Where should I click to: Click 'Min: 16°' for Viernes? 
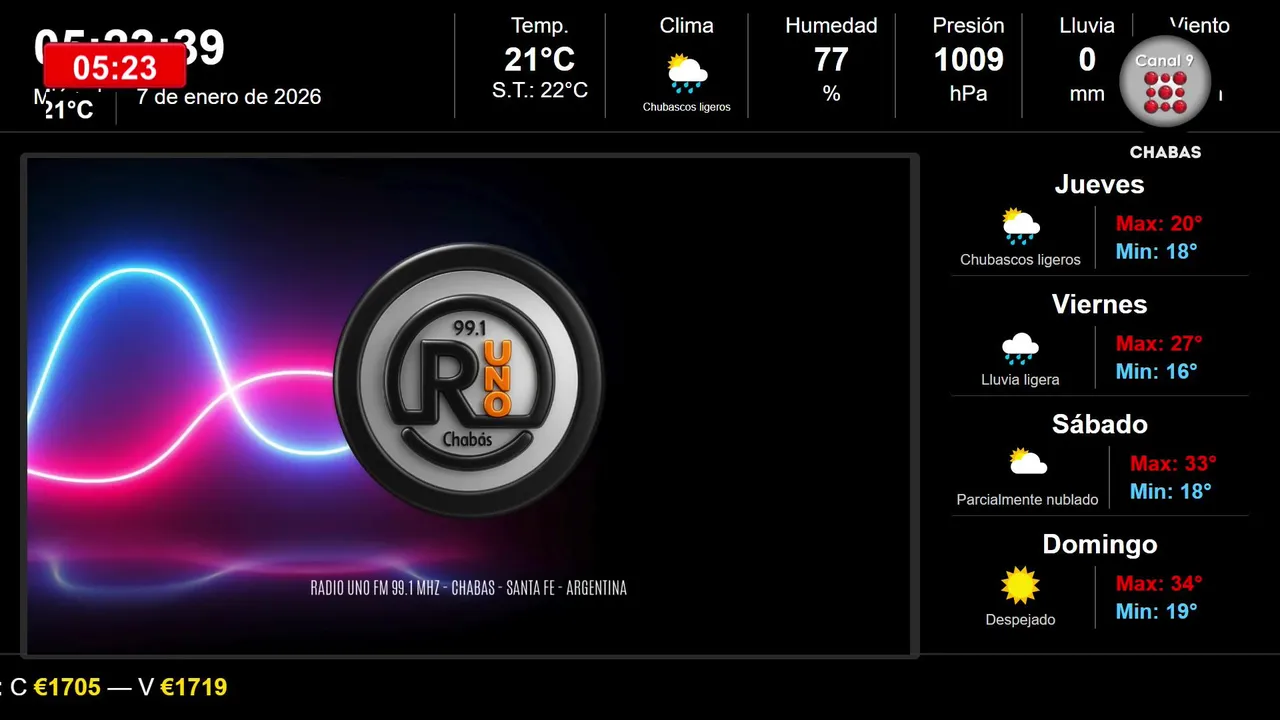click(x=1156, y=371)
